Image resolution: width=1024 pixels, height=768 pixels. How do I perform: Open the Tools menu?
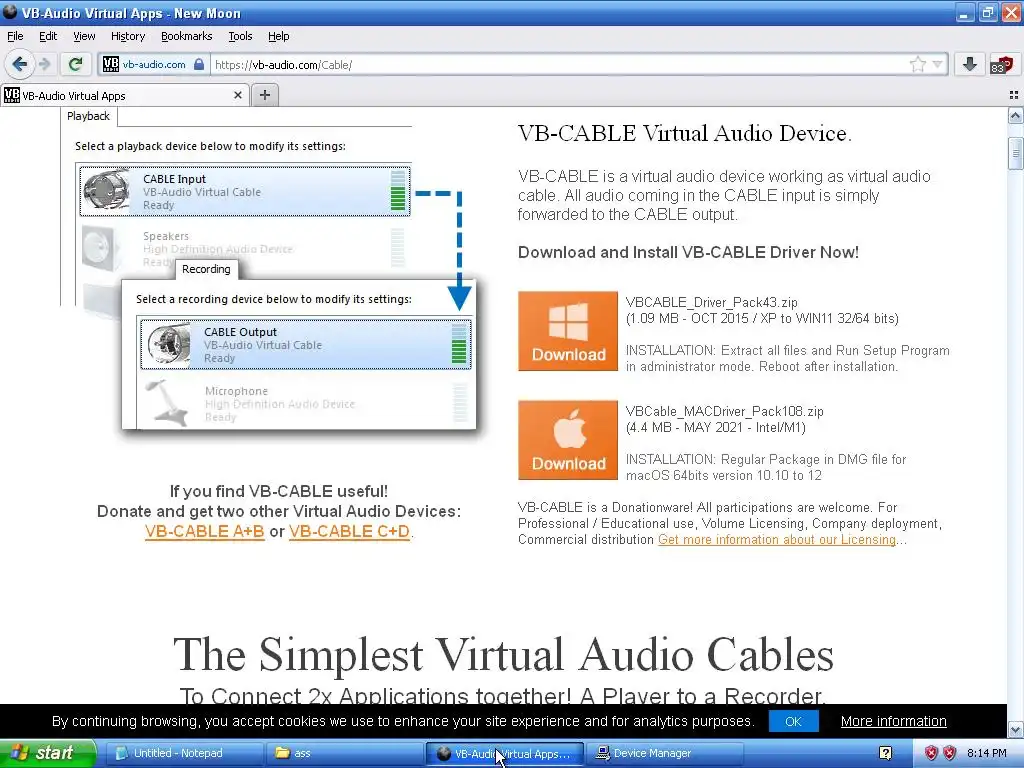point(240,36)
